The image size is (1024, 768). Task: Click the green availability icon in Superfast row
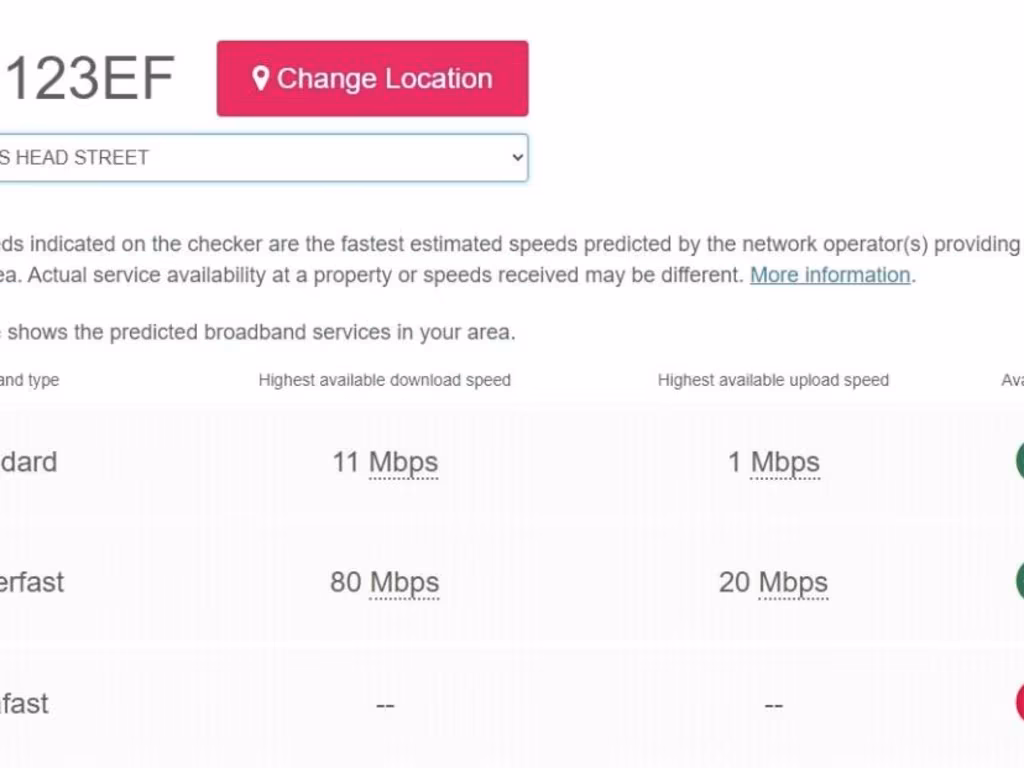point(1020,581)
